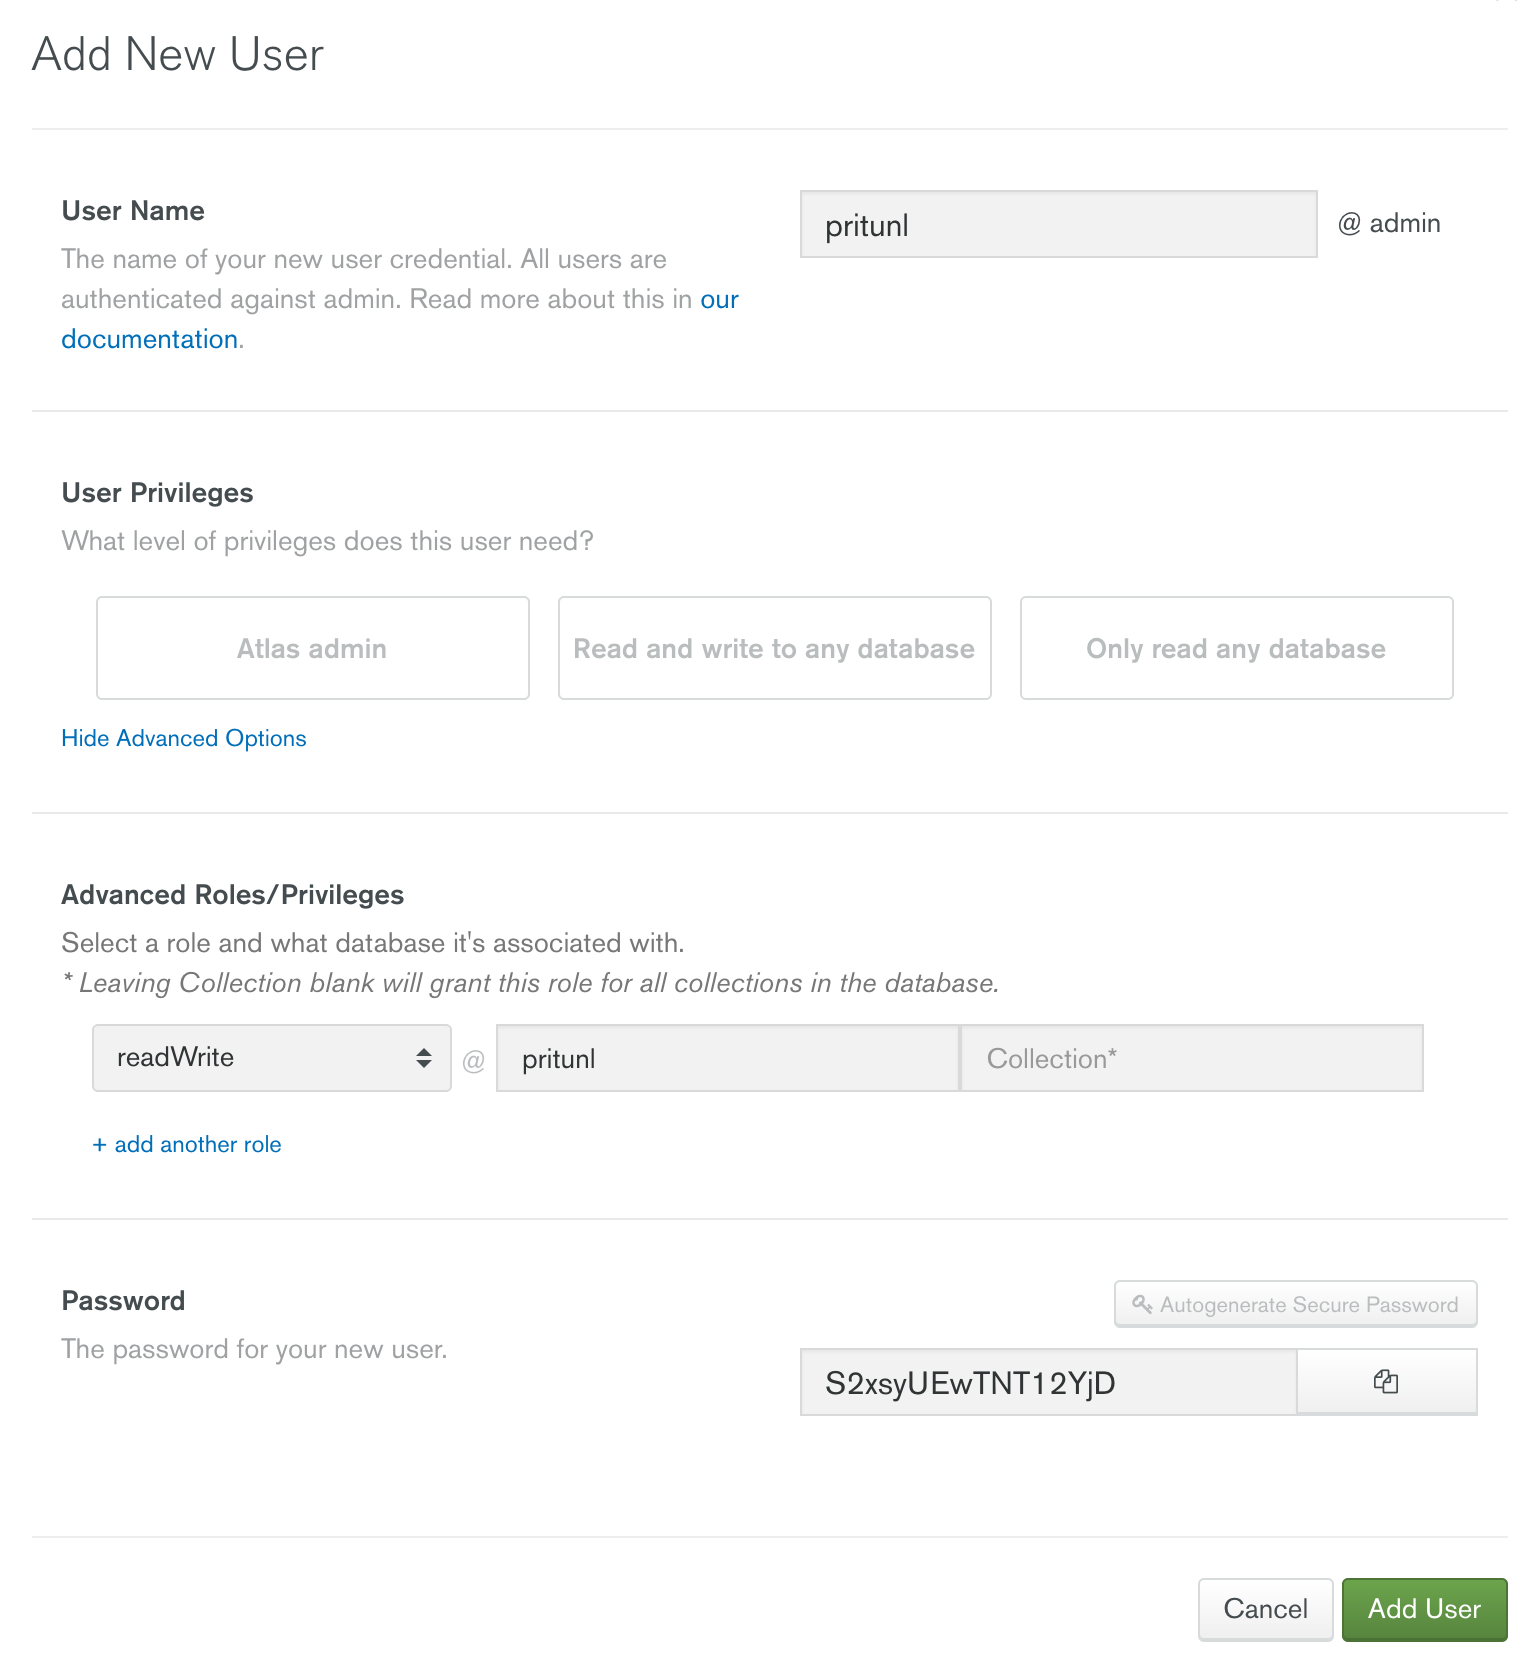1540x1676 pixels.
Task: Click the Add New User heading
Action: (178, 54)
